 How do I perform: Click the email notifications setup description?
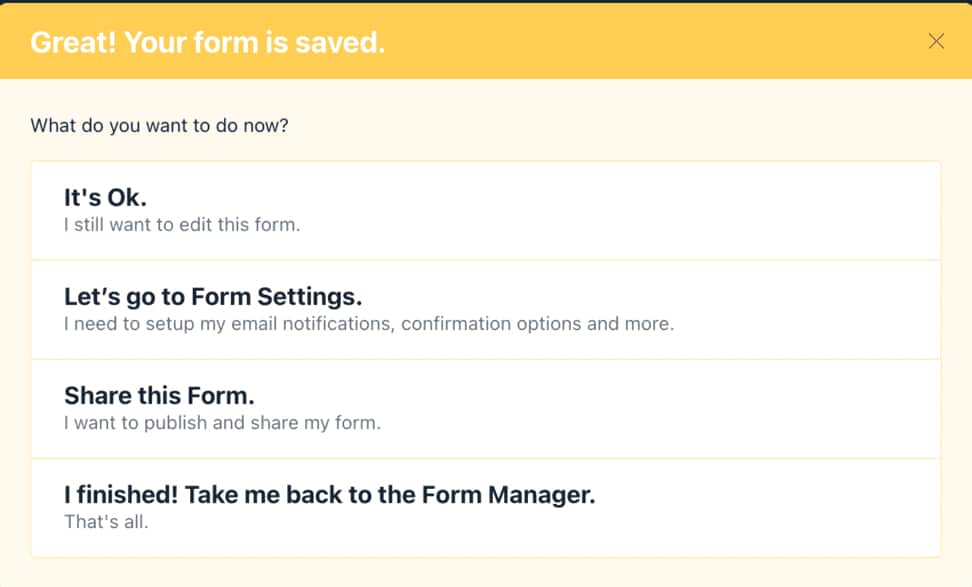pos(368,324)
